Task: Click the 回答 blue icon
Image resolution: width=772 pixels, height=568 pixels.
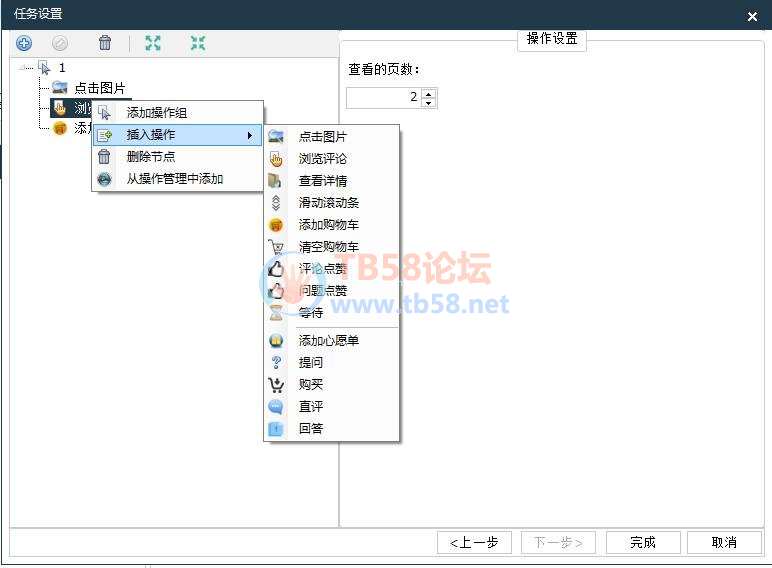Action: 276,429
